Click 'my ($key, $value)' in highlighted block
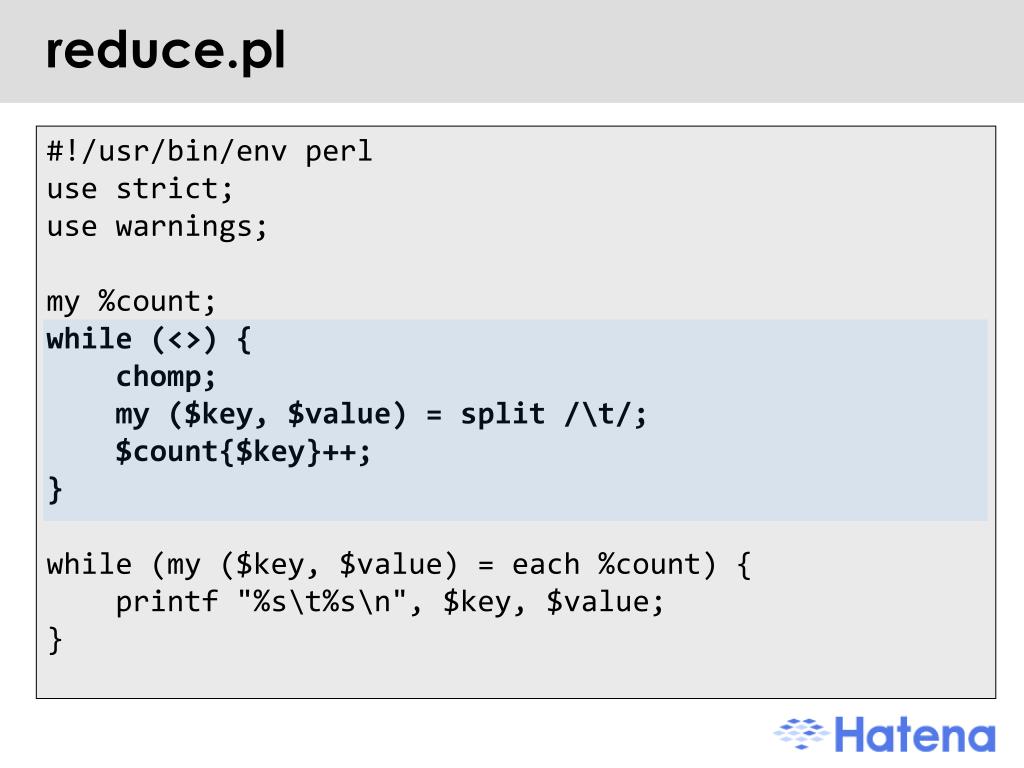Screen dimensions: 1024x768 tap(261, 415)
